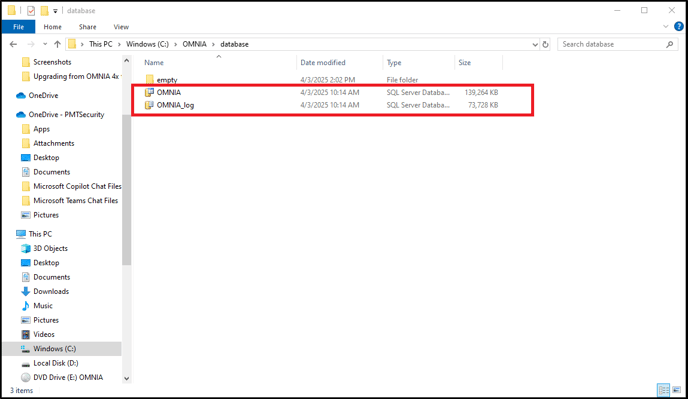688x399 pixels.
Task: Select Local Disk (D:) in sidebar
Action: (56, 363)
